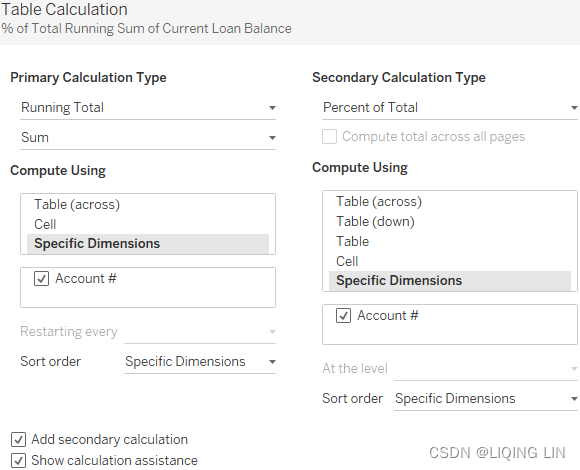
Task: Open the At the level dropdown
Action: coord(486,369)
